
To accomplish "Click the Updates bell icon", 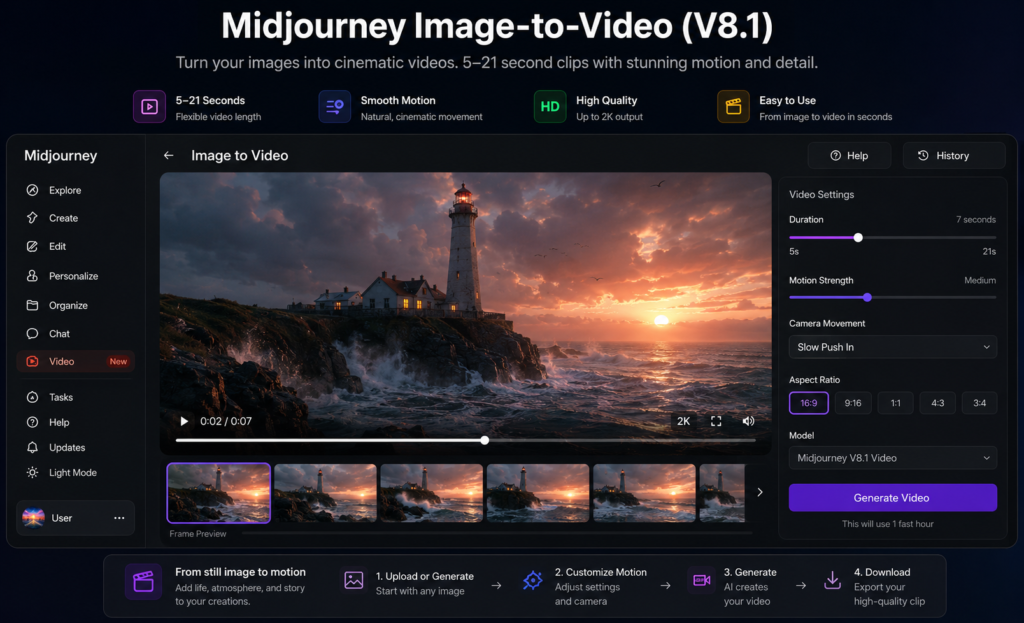I will click(x=32, y=447).
